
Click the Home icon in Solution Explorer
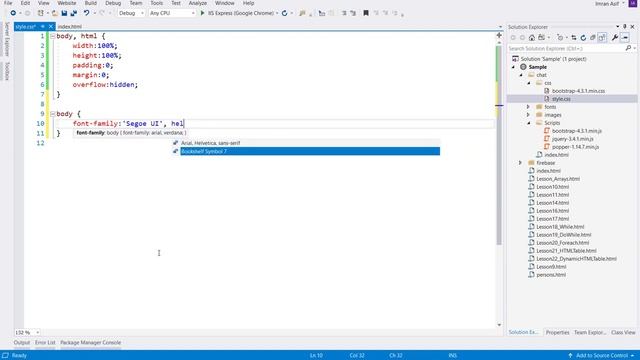pos(531,38)
